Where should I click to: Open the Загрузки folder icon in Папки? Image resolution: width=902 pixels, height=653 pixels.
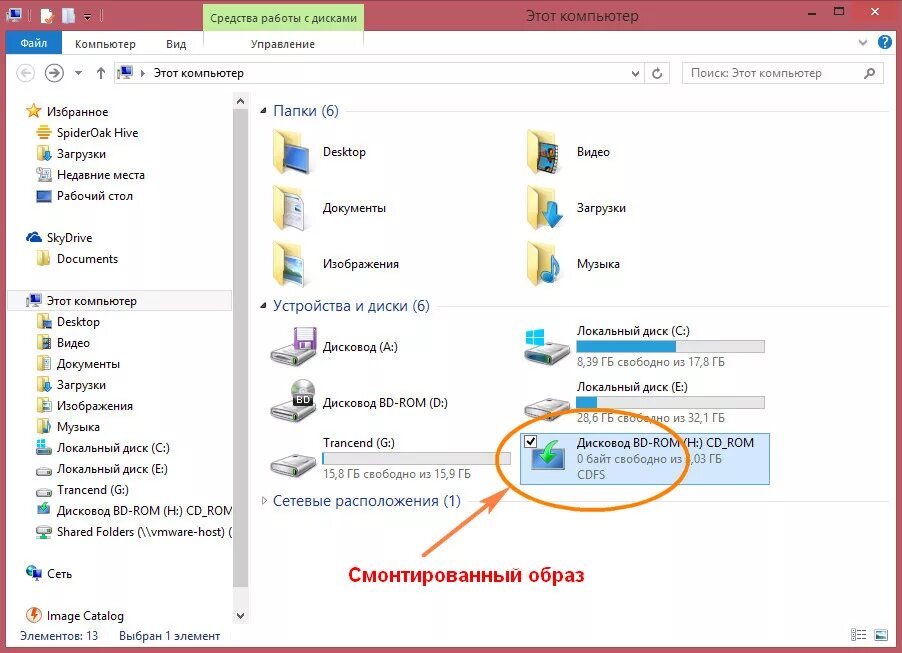coord(547,208)
